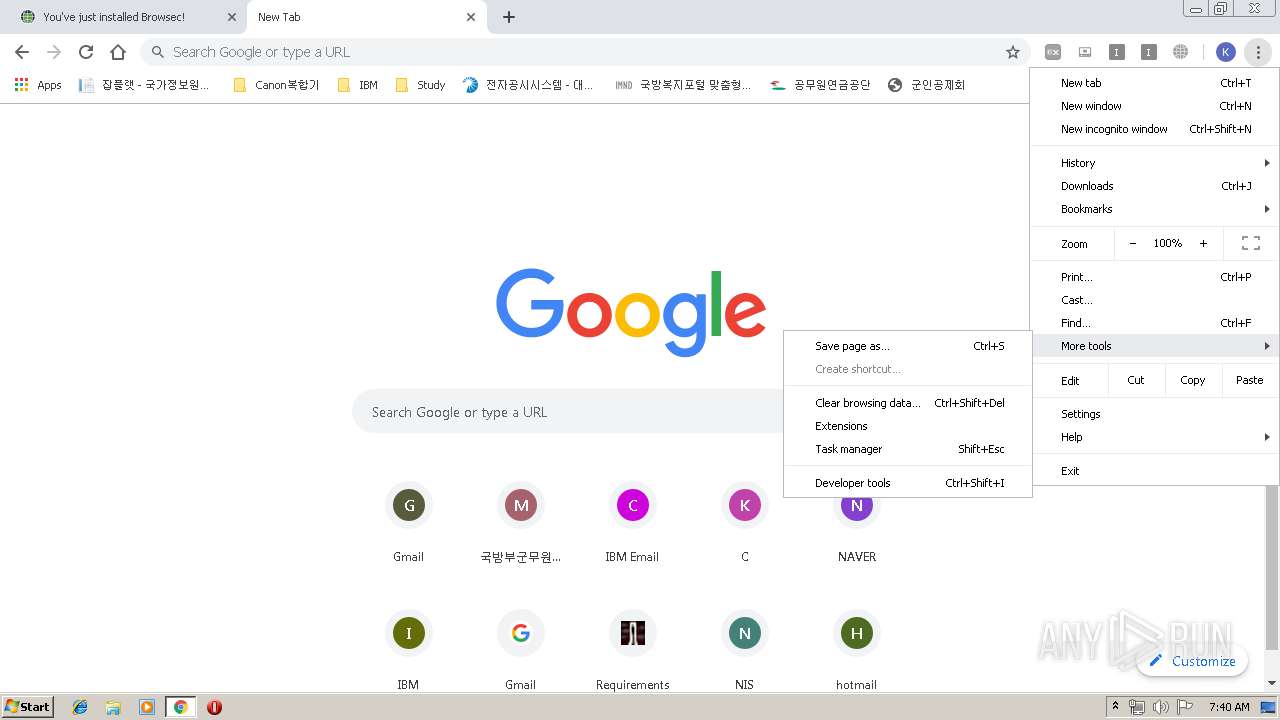Open the home page via house icon
The width and height of the screenshot is (1280, 720).
click(118, 52)
